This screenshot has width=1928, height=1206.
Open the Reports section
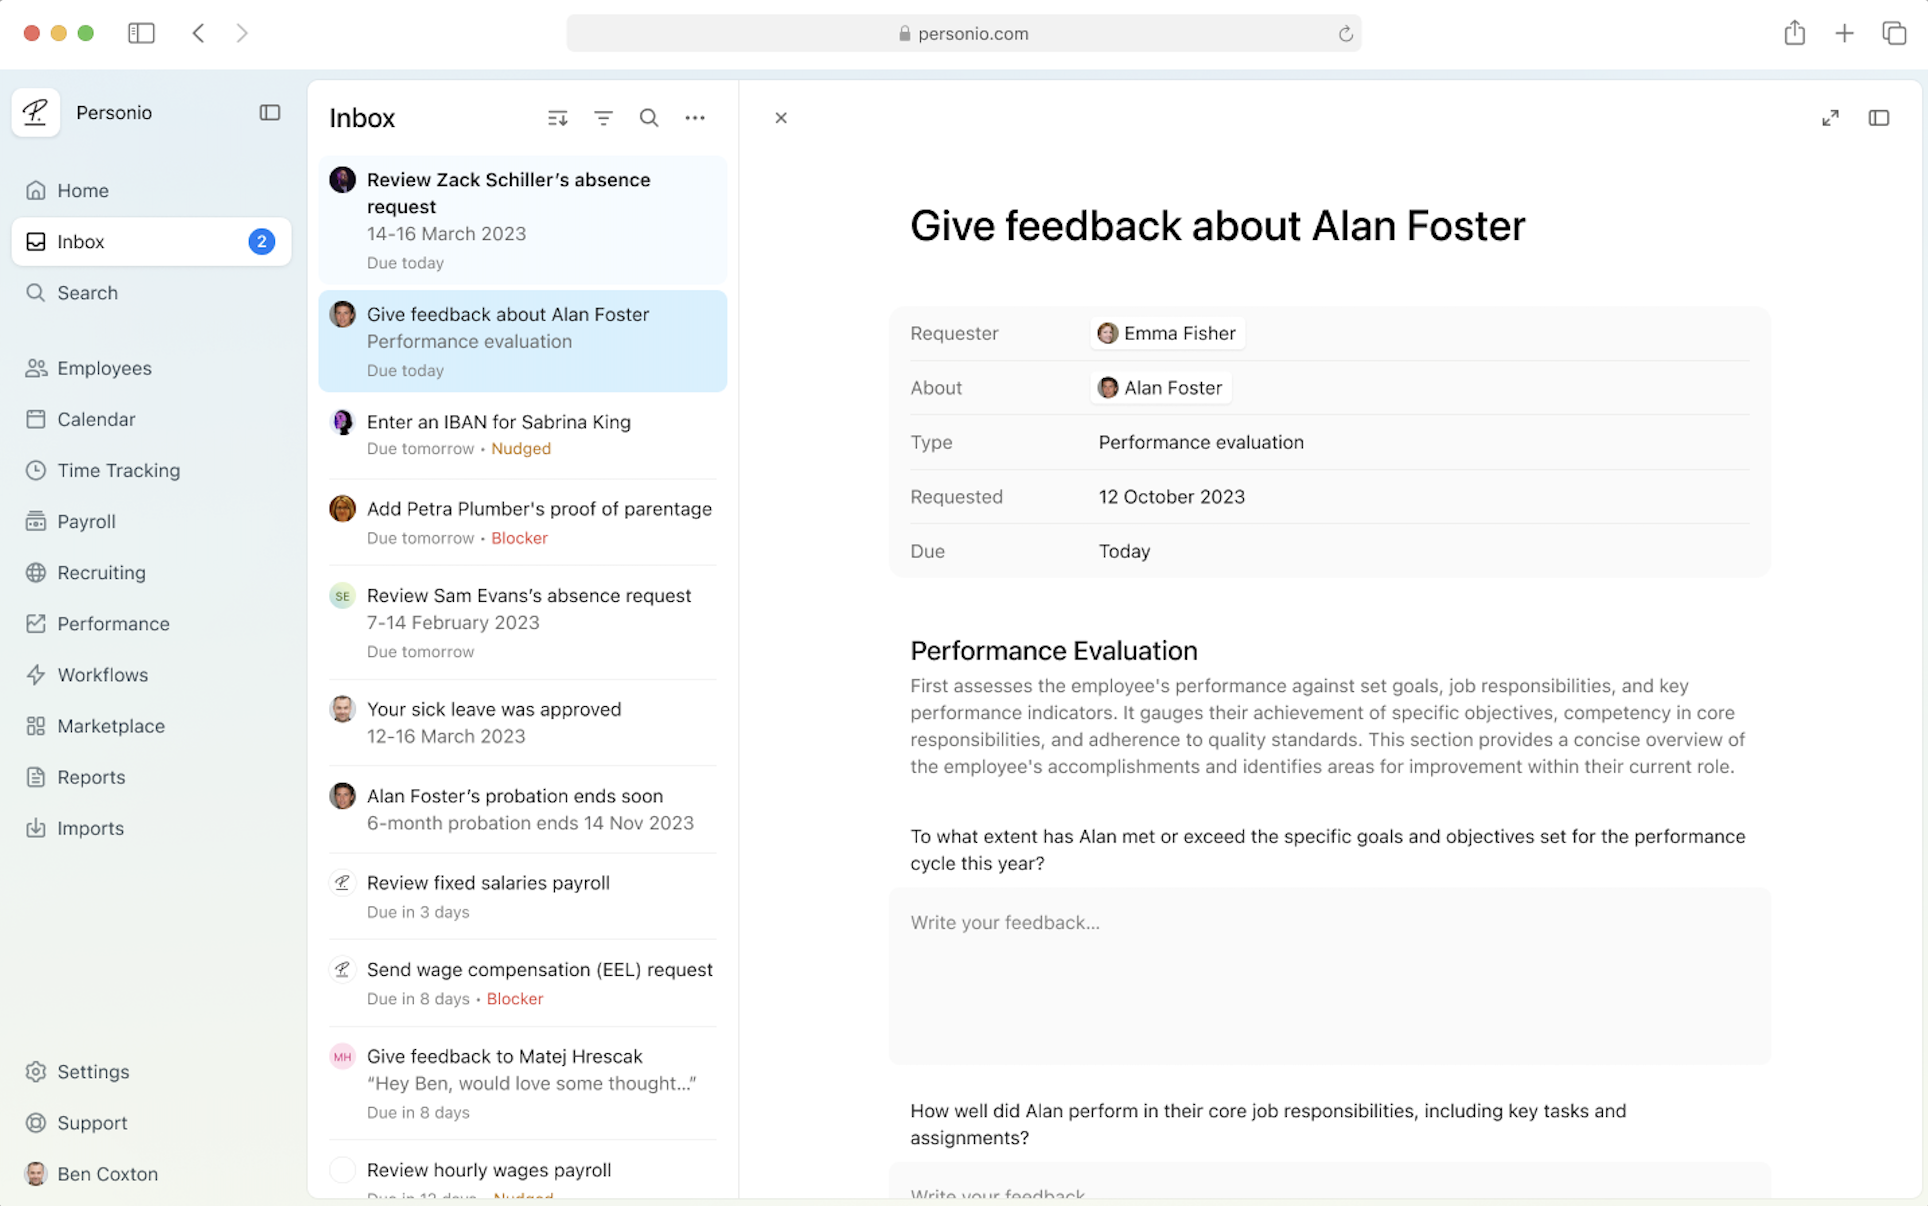151,777
